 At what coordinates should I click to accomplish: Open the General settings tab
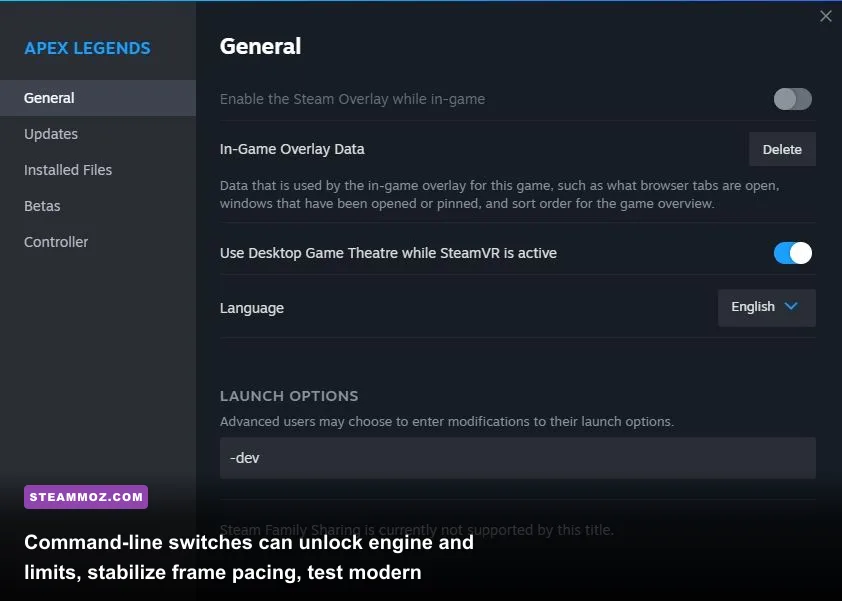click(x=98, y=98)
